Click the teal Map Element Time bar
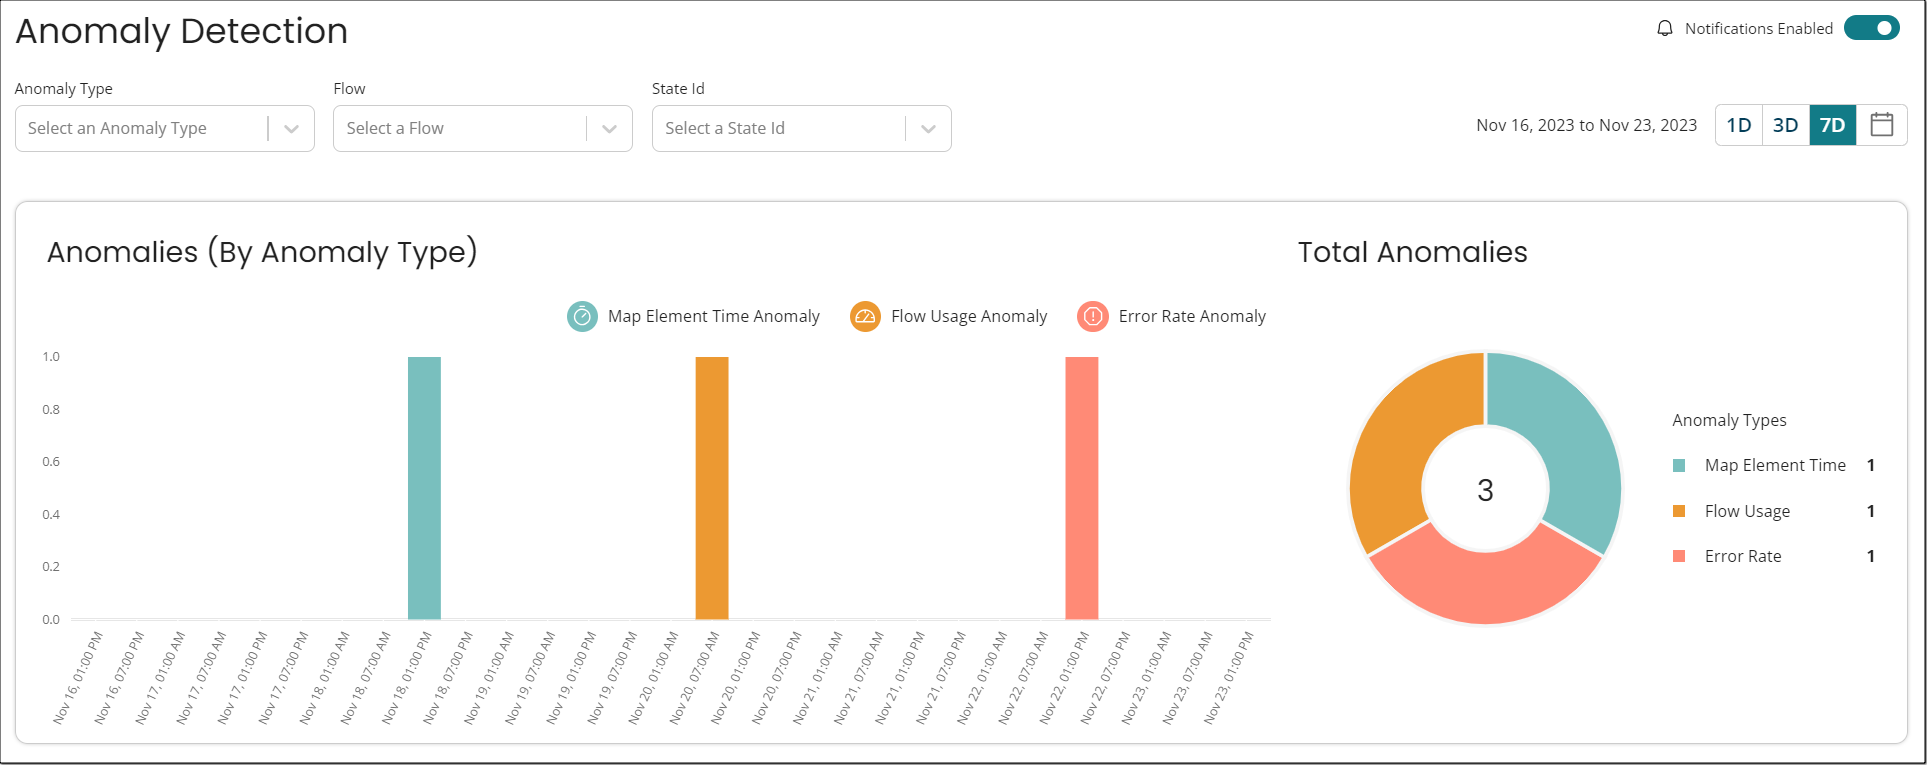Screen dimensions: 1927x765 tap(424, 488)
